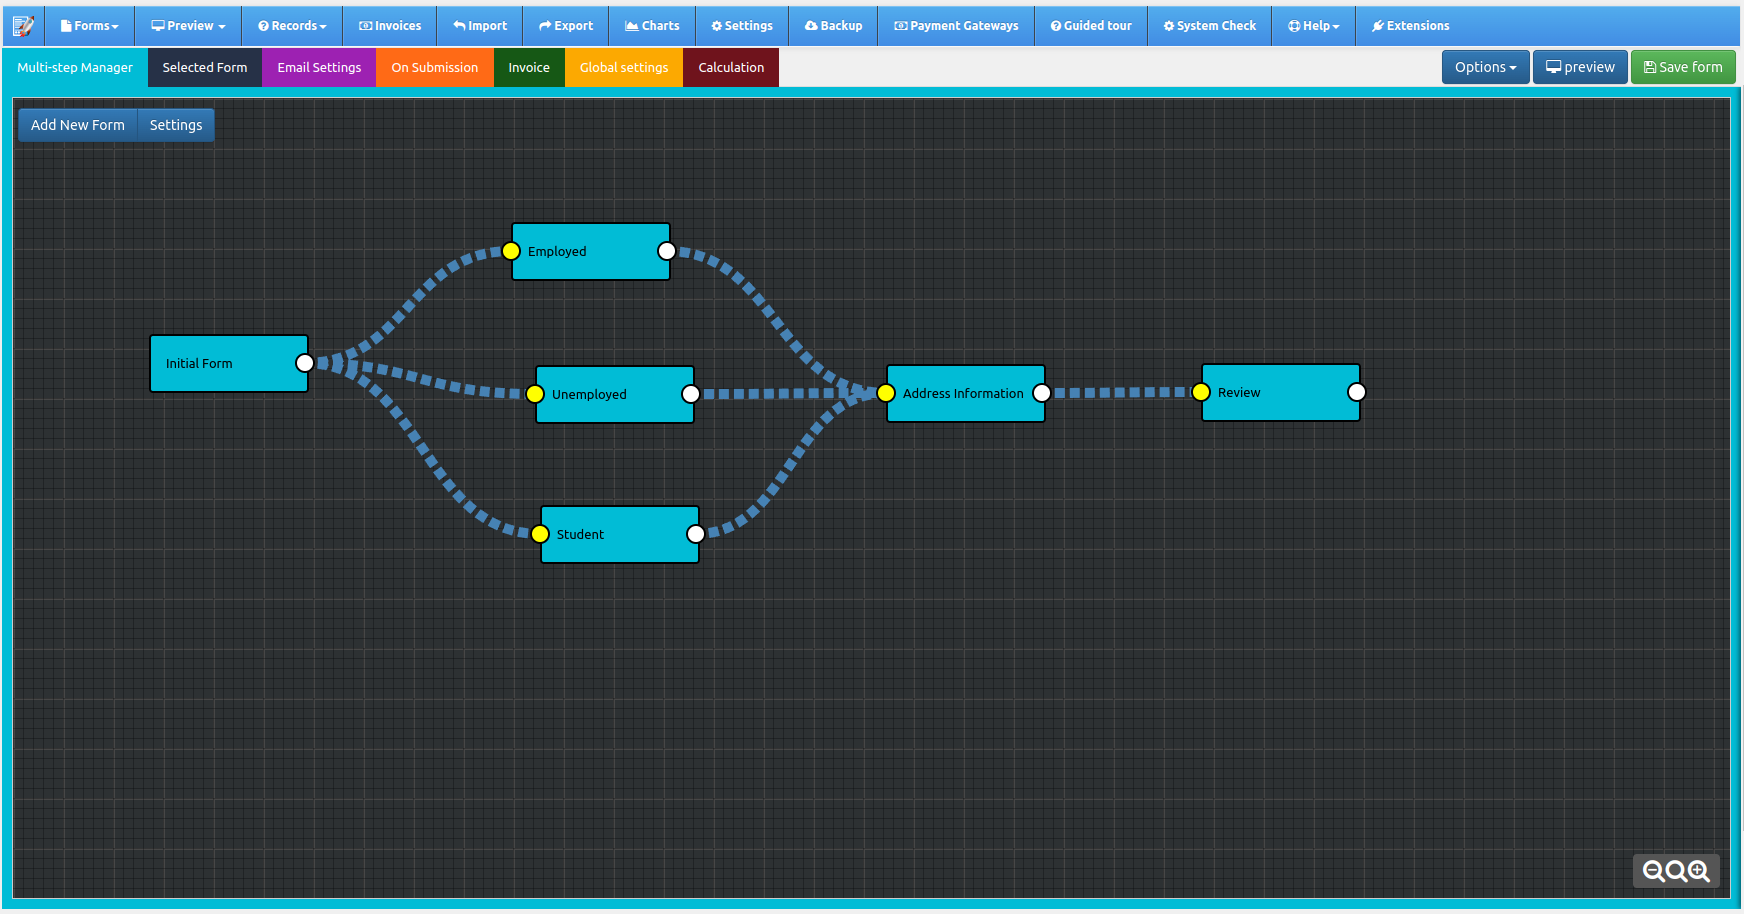Open the Forms dropdown menu
The width and height of the screenshot is (1744, 914).
pos(90,26)
